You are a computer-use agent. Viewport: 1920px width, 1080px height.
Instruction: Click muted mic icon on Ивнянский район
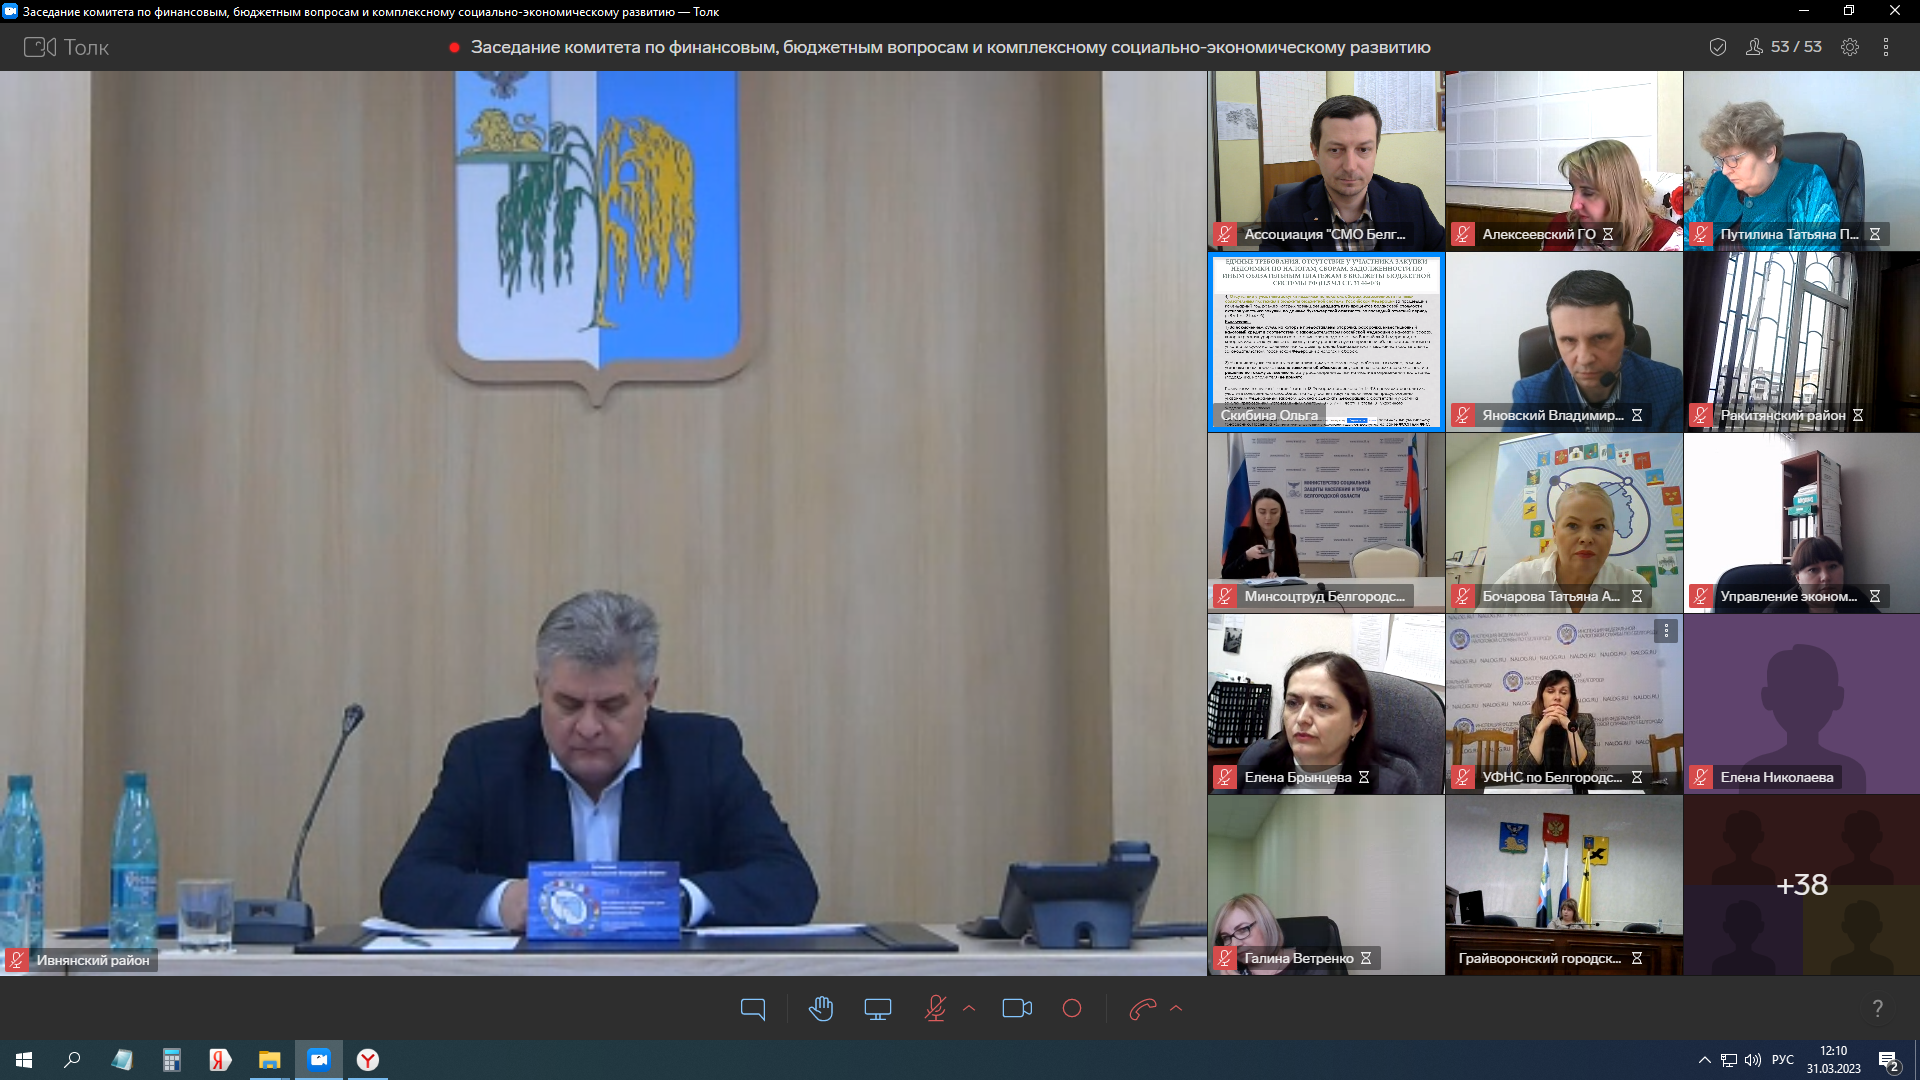pos(17,960)
